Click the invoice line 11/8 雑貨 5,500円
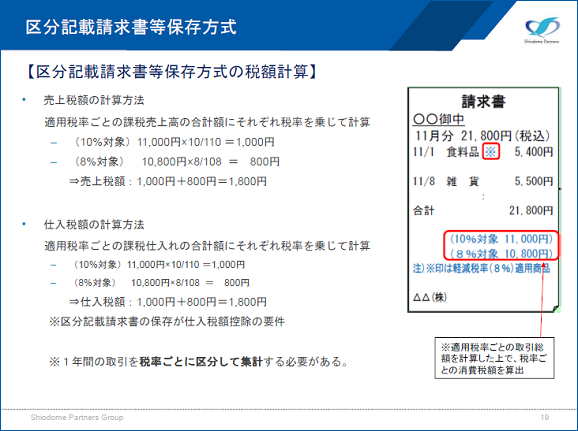This screenshot has width=578, height=431. [x=483, y=181]
